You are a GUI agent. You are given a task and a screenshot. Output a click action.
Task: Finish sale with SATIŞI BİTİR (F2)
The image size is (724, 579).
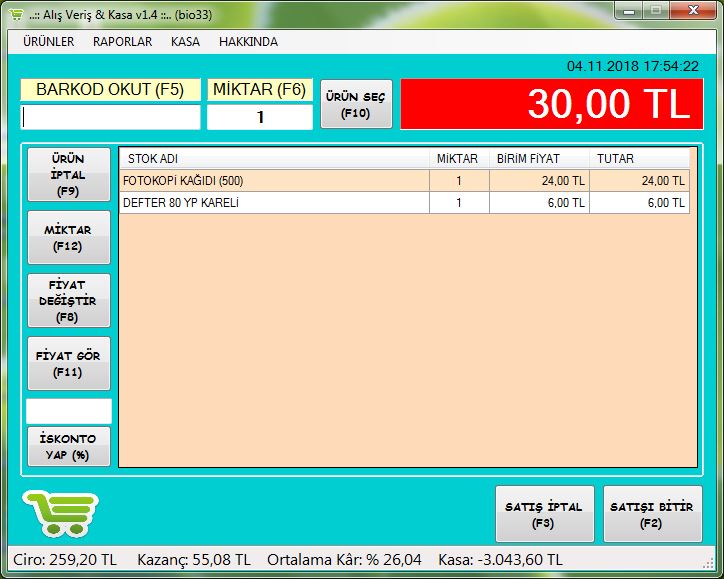(652, 514)
